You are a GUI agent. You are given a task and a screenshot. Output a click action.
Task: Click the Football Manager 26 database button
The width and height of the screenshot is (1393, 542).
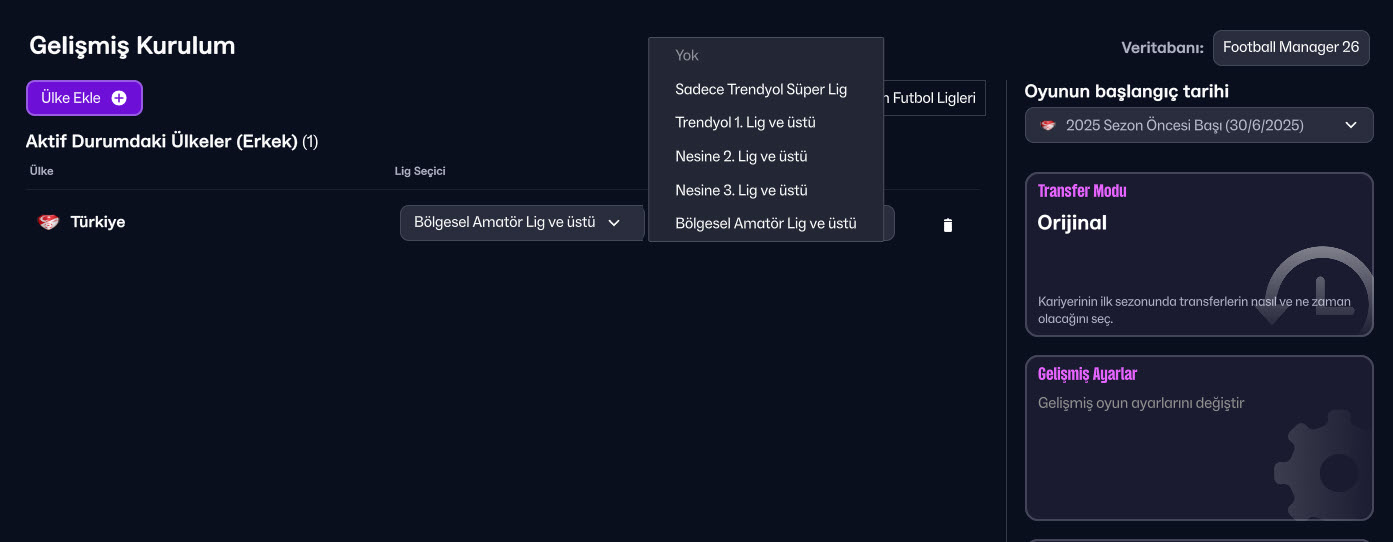pos(1290,47)
